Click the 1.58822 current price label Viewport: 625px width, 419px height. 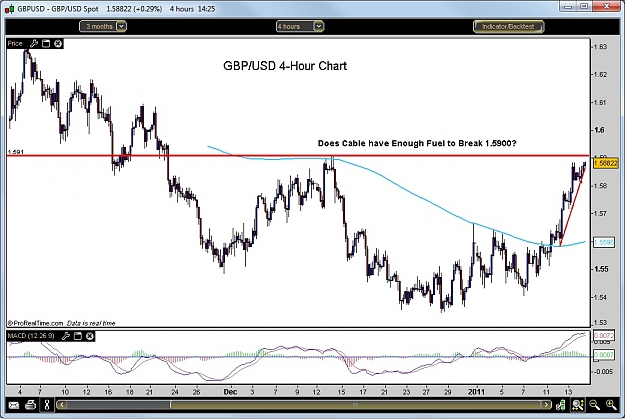(x=605, y=163)
